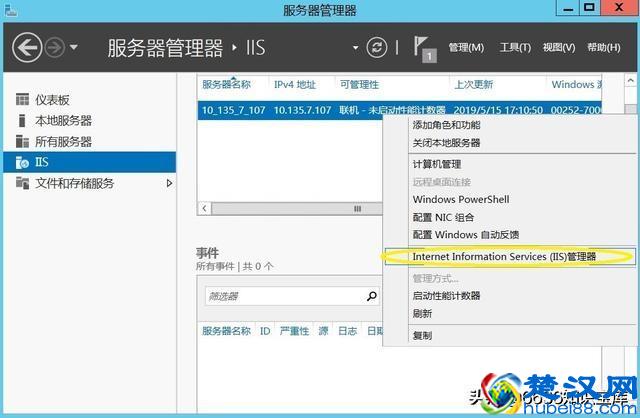The width and height of the screenshot is (640, 418).
Task: Open the navigation history dropdown arrow
Action: (74, 47)
